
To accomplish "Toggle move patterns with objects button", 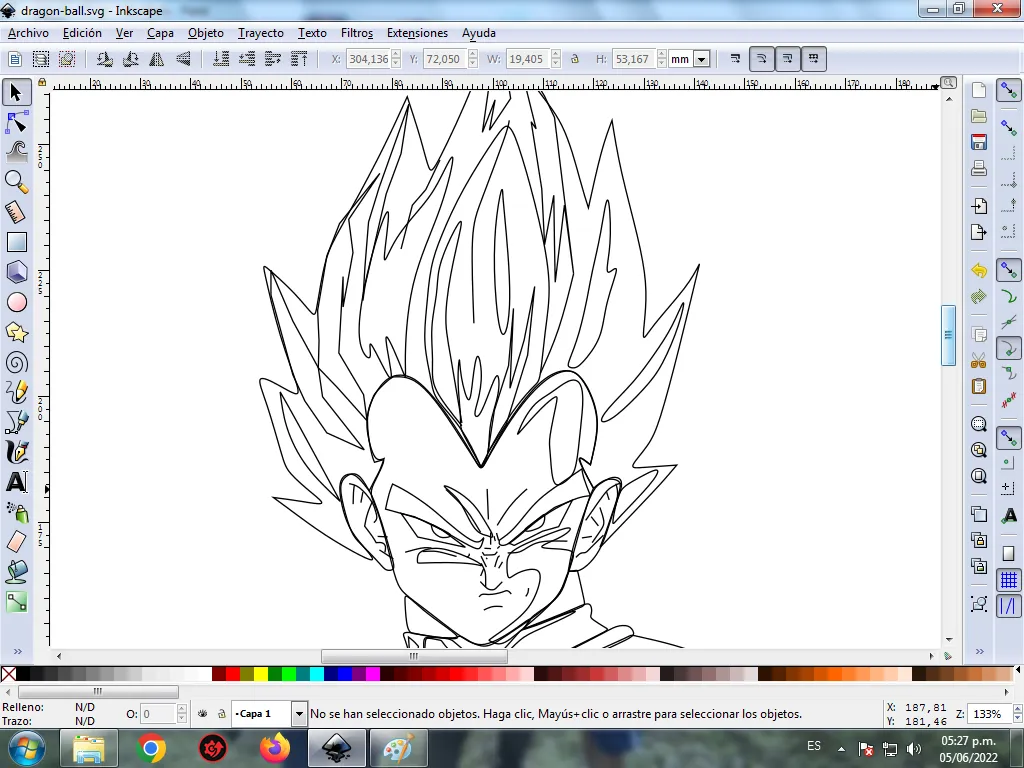I will tap(814, 59).
